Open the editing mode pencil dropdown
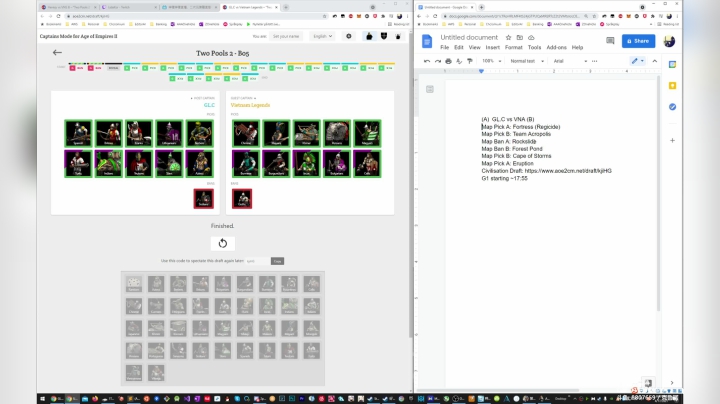The image size is (720, 404). click(x=637, y=61)
